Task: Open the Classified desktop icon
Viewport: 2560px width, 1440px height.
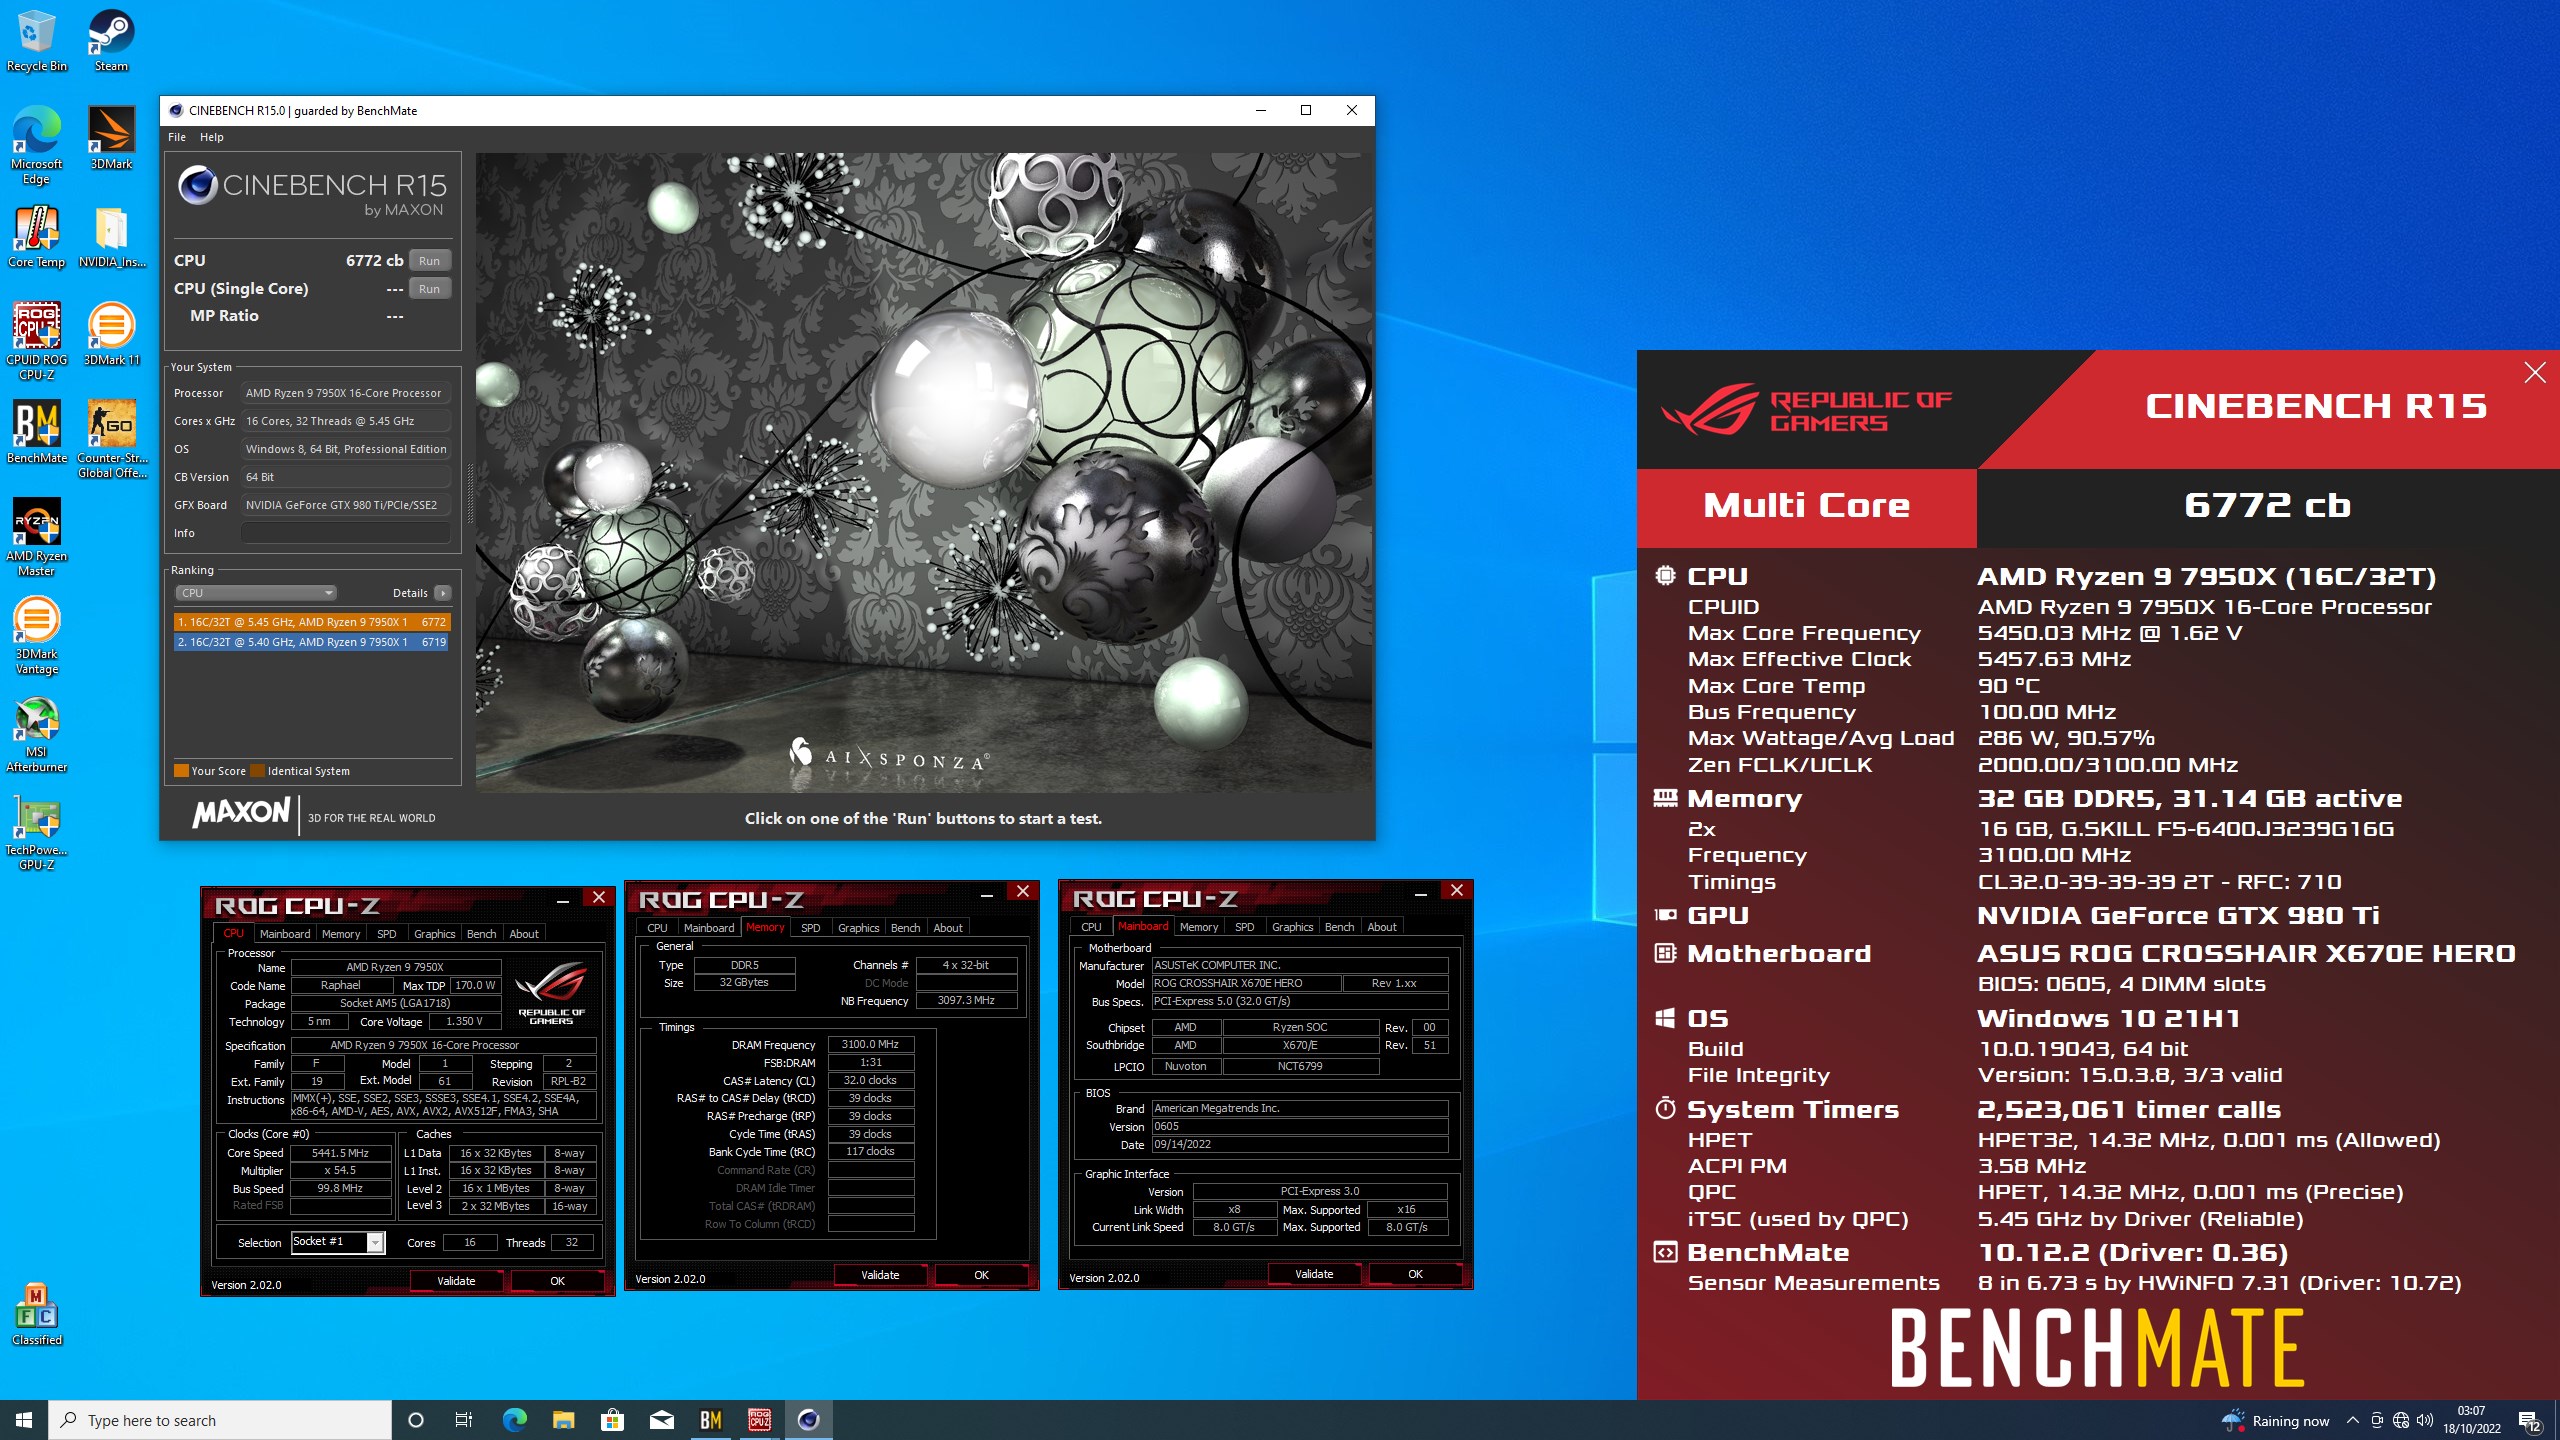Action: pos(36,1314)
